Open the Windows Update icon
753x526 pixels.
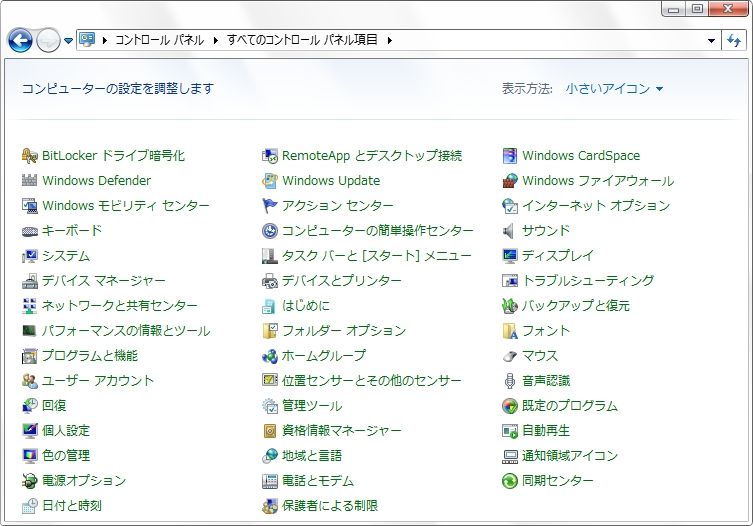[x=270, y=181]
